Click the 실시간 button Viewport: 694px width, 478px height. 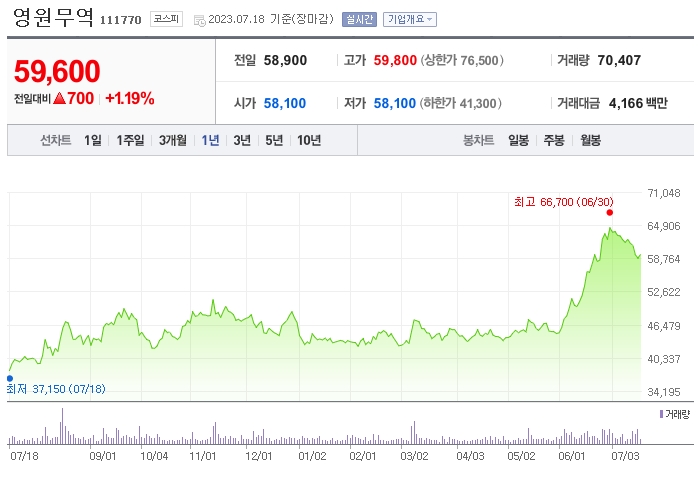pyautogui.click(x=359, y=19)
